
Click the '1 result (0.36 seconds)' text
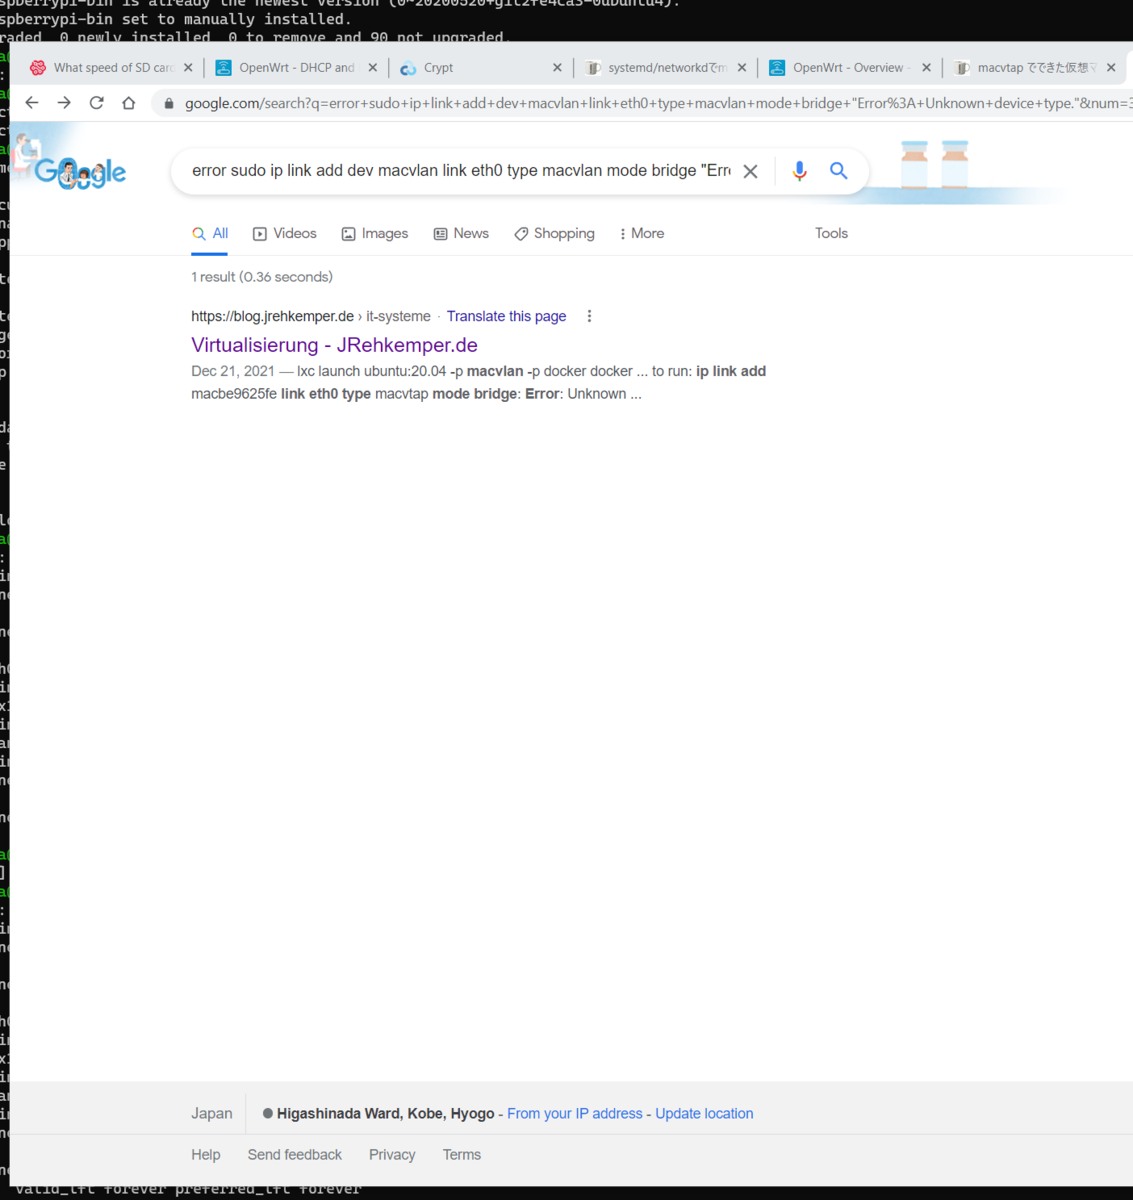tap(262, 277)
